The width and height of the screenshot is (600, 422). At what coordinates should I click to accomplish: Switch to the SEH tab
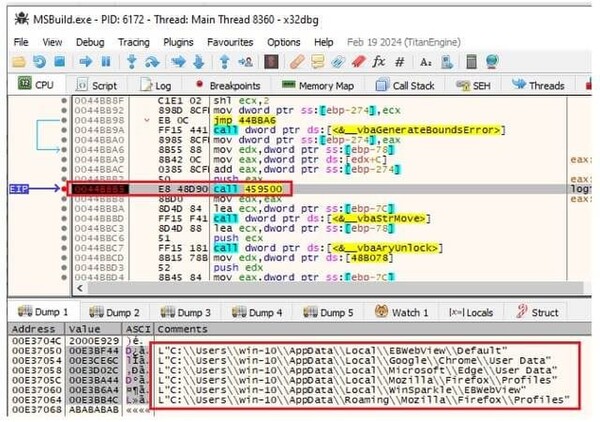[473, 85]
